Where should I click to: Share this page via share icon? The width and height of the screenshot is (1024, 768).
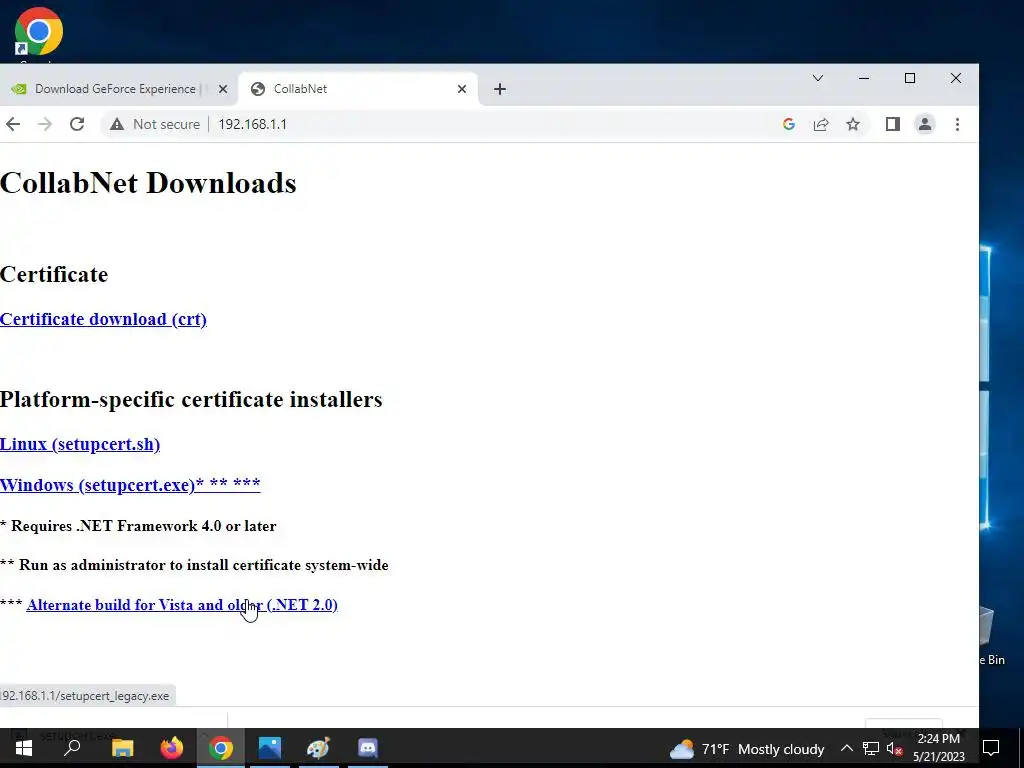click(821, 124)
